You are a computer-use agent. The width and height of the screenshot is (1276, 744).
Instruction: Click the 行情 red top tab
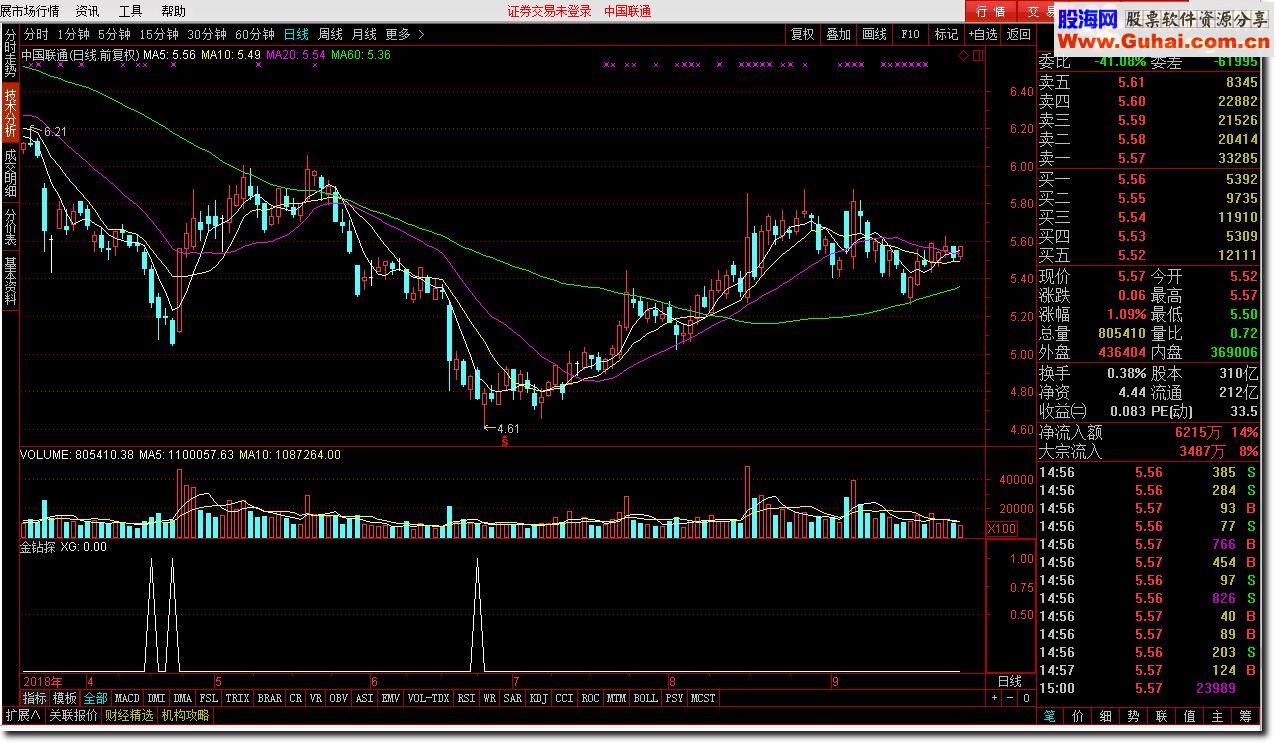(990, 11)
